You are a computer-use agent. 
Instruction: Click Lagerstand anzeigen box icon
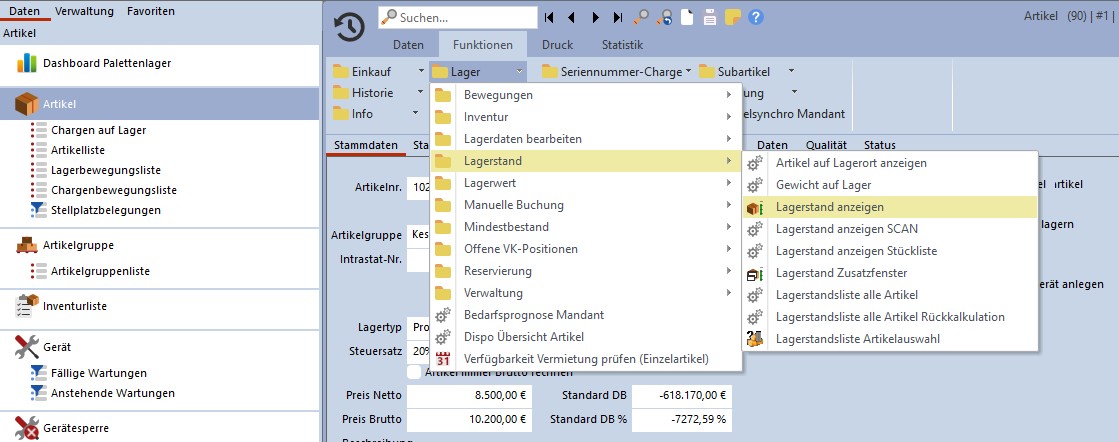[754, 207]
